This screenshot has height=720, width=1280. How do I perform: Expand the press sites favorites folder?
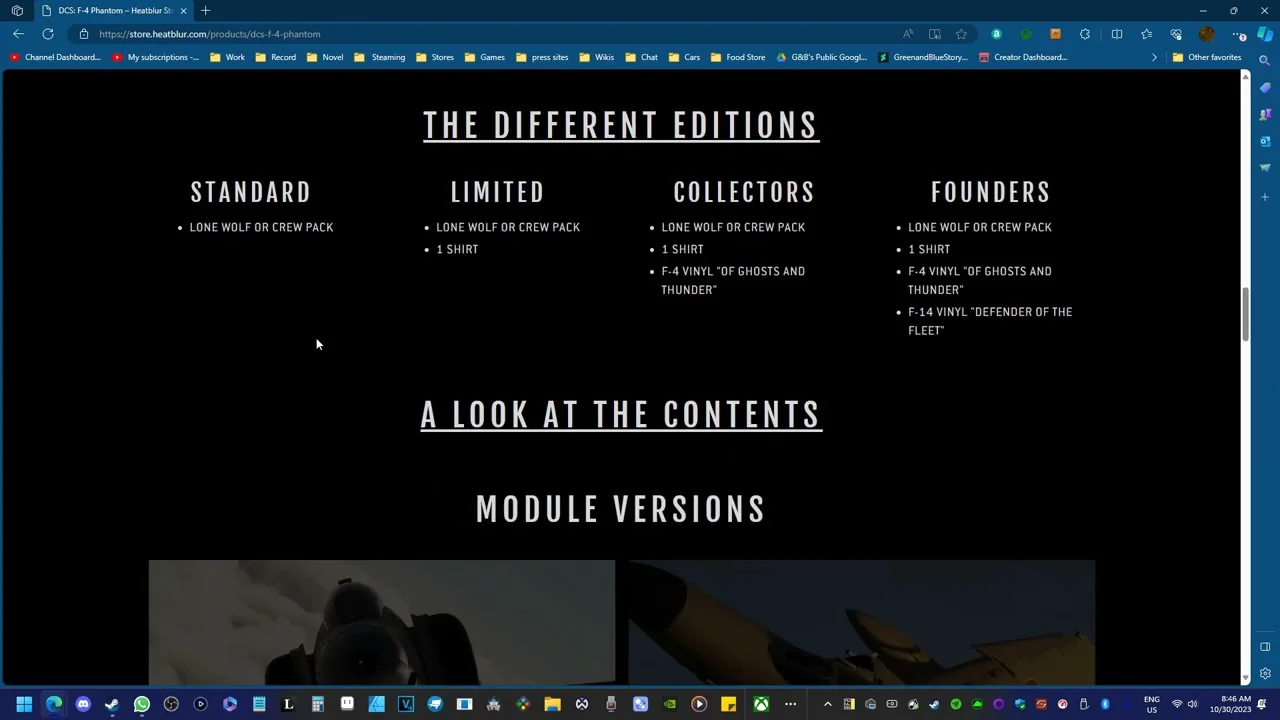click(x=541, y=57)
